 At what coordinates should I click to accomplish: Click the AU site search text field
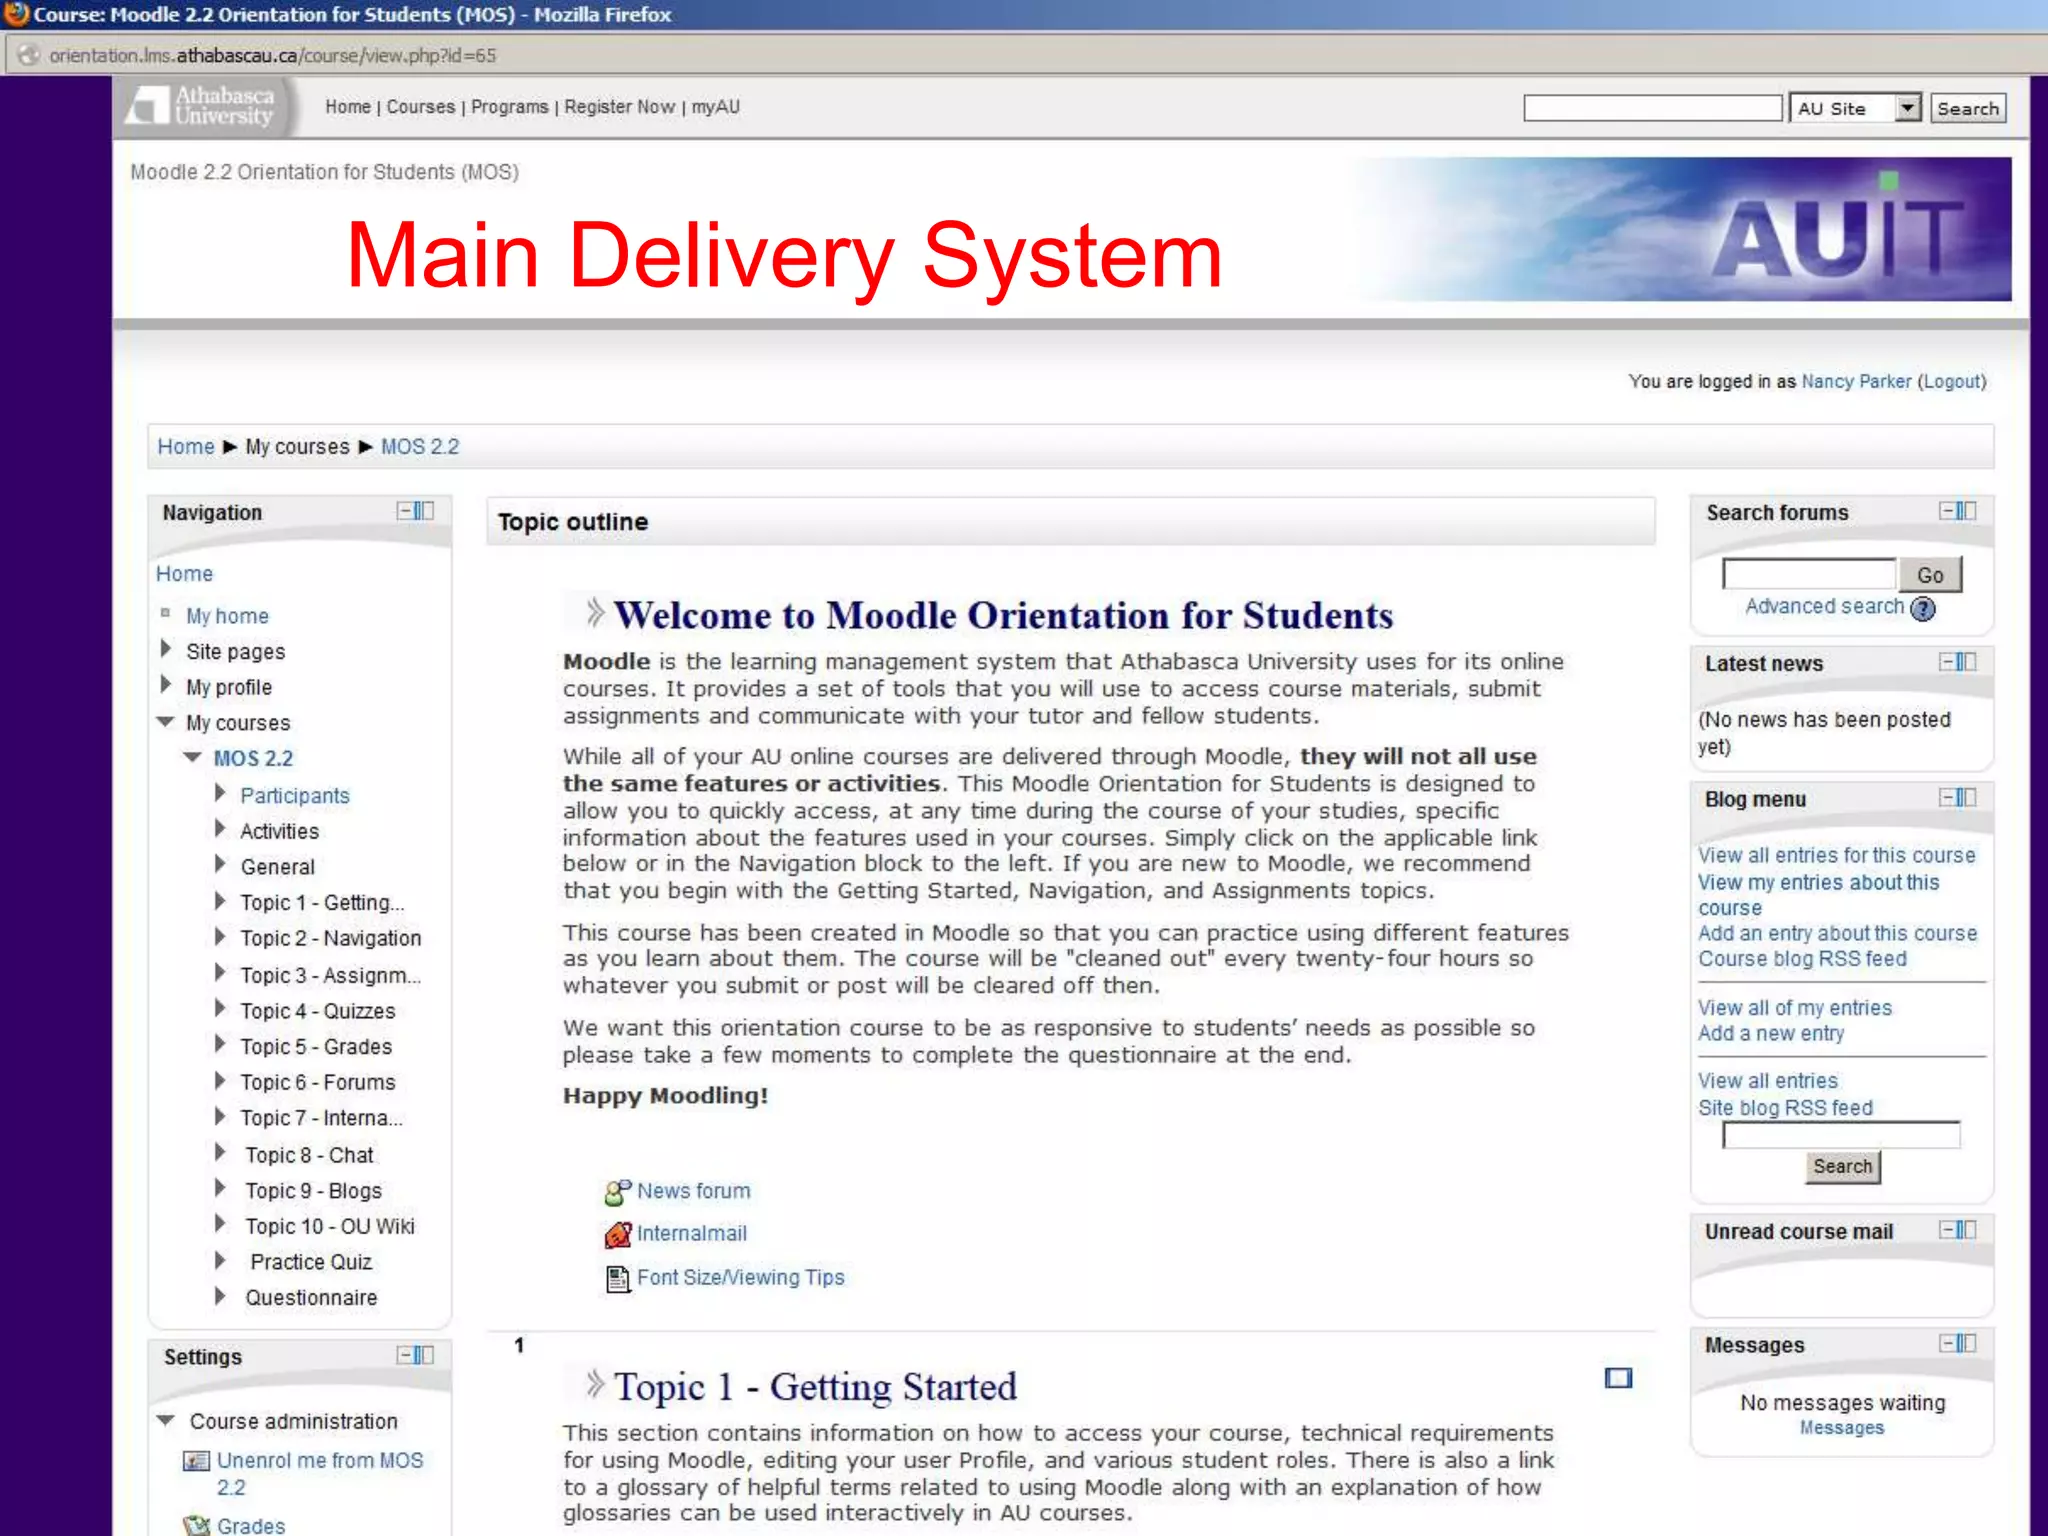point(1653,108)
